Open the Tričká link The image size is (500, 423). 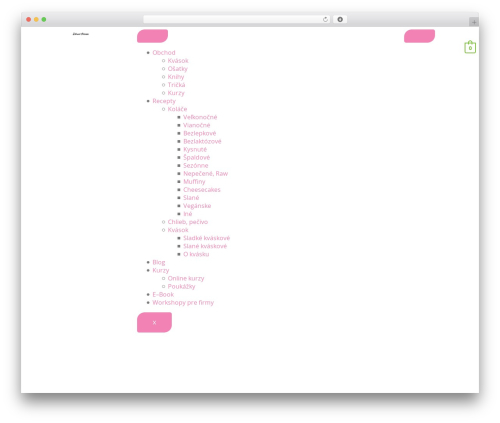pyautogui.click(x=176, y=85)
